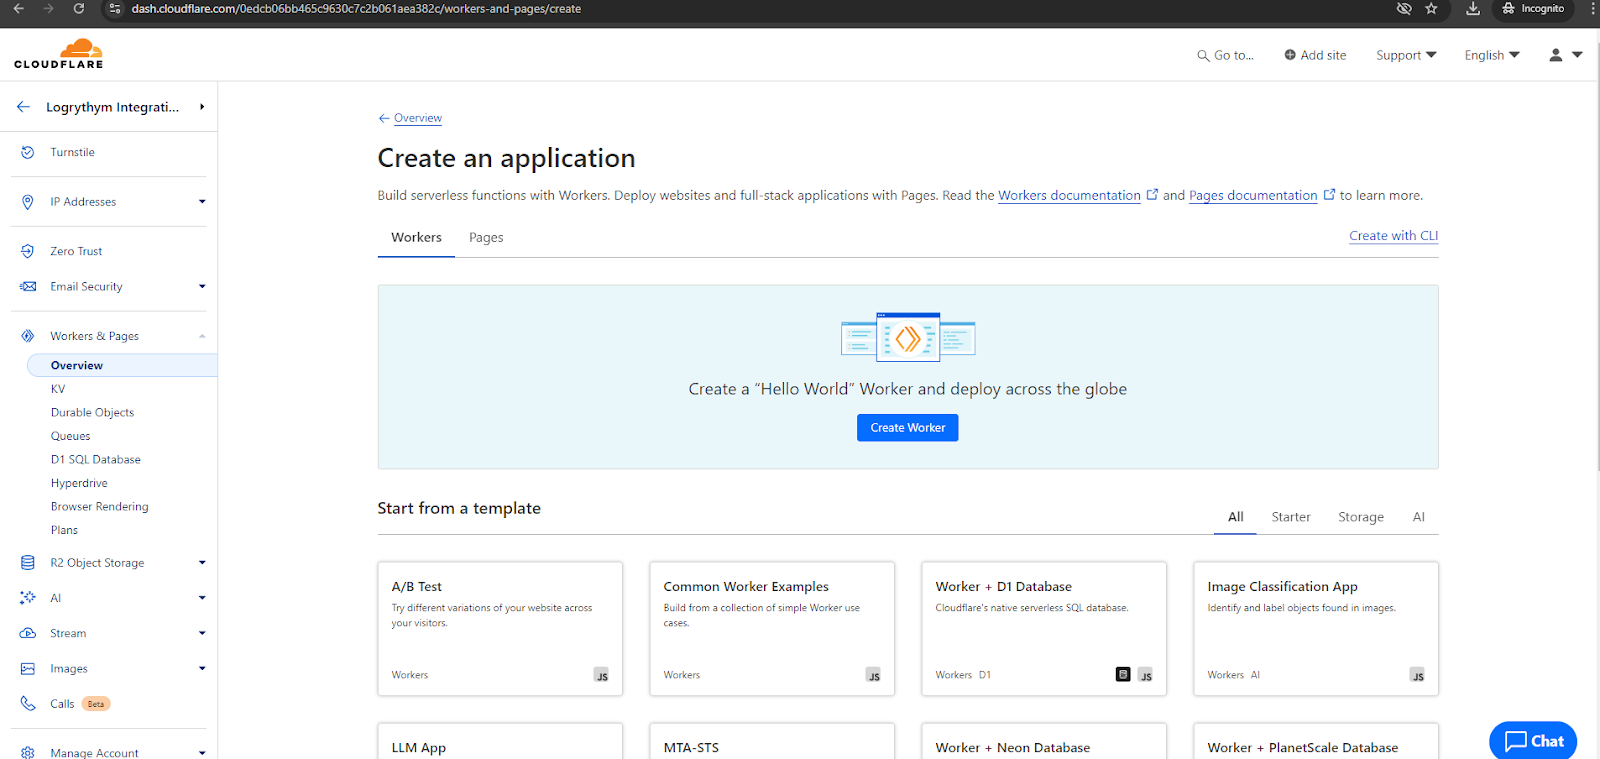
Task: Click the Stream cloud icon
Action: (28, 633)
